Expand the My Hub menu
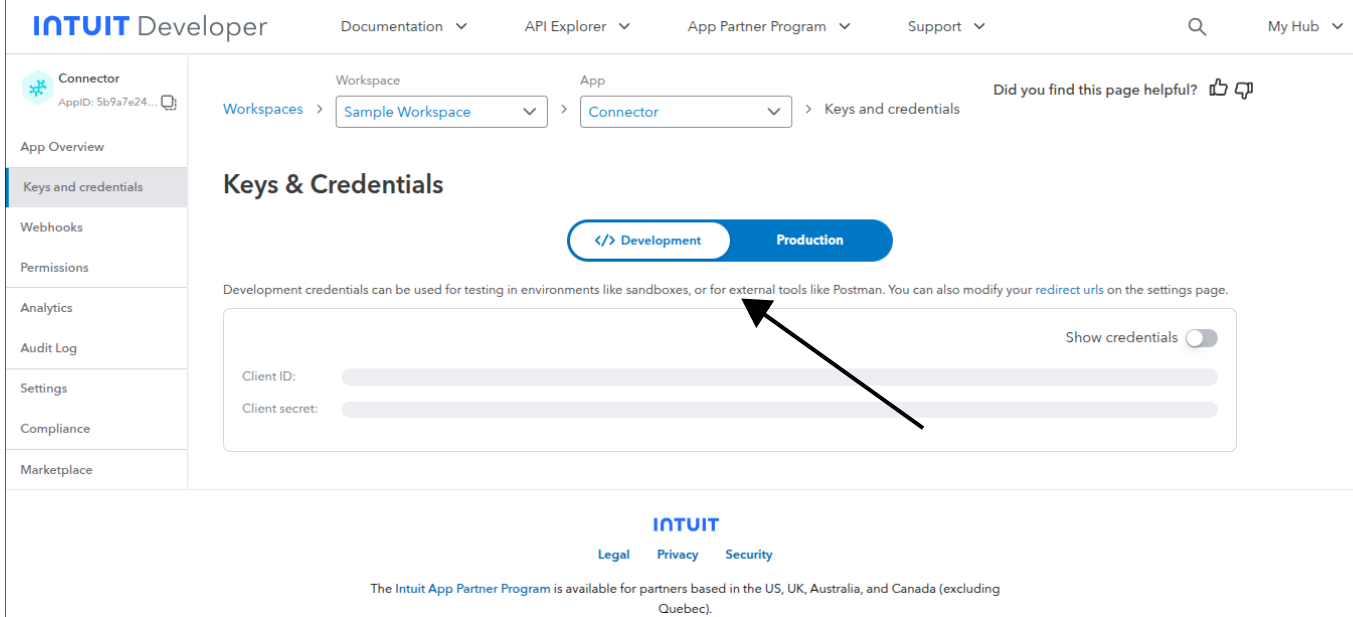This screenshot has height=617, width=1353. (x=1304, y=27)
